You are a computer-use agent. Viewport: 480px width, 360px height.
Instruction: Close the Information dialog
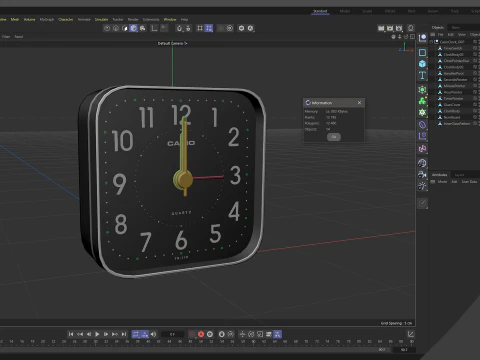tap(359, 103)
